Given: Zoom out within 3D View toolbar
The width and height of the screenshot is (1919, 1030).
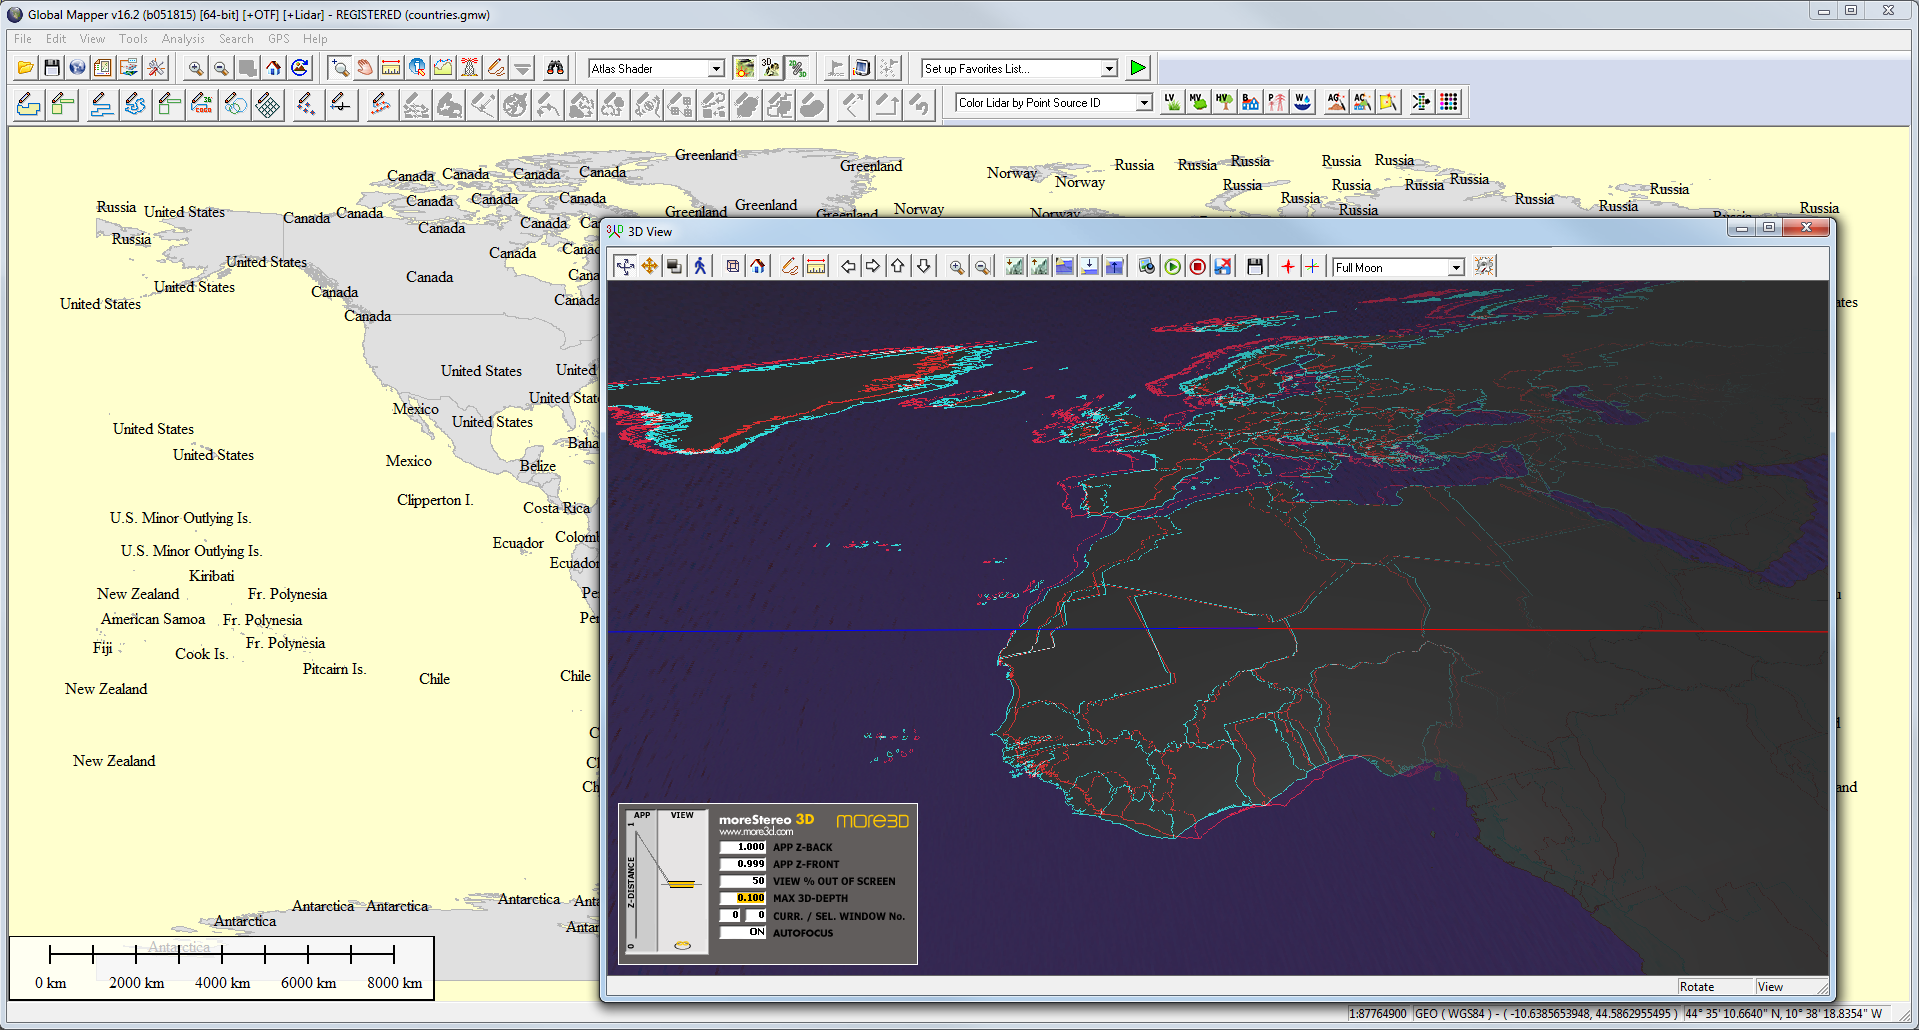Looking at the screenshot, I should [982, 266].
